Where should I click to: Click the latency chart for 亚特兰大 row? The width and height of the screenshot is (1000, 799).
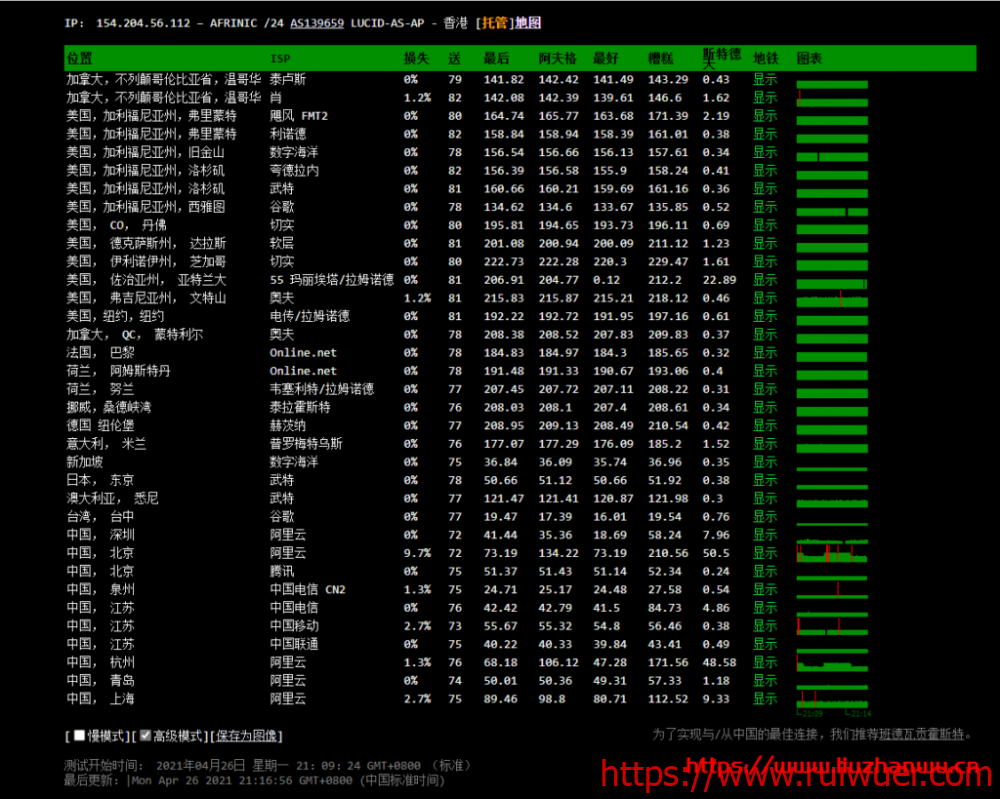click(x=832, y=281)
